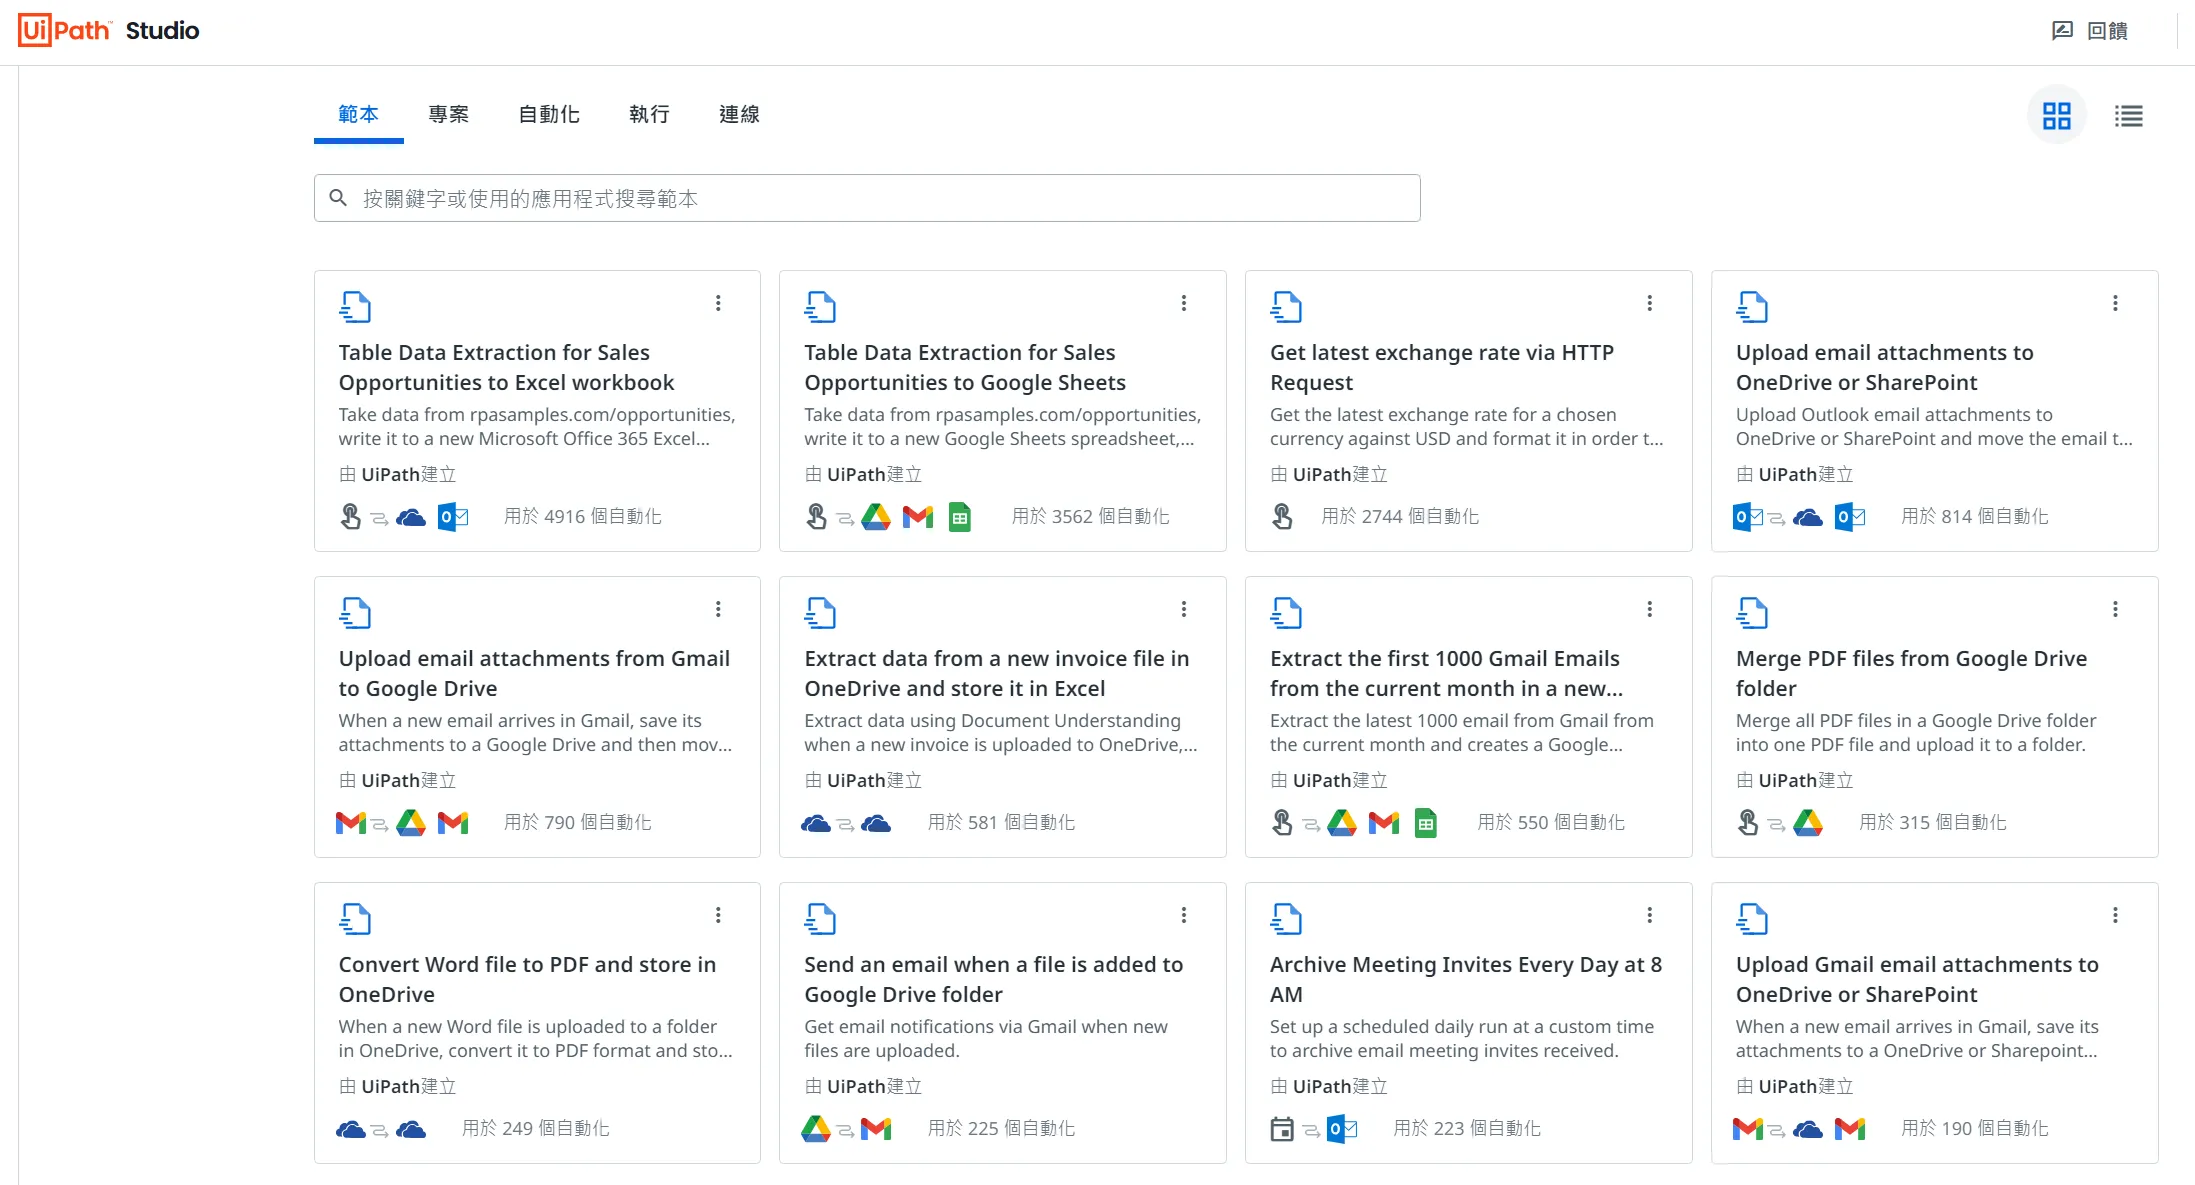Open options for Excel workbook extraction template
Viewport: 2195px width, 1185px height.
718,303
